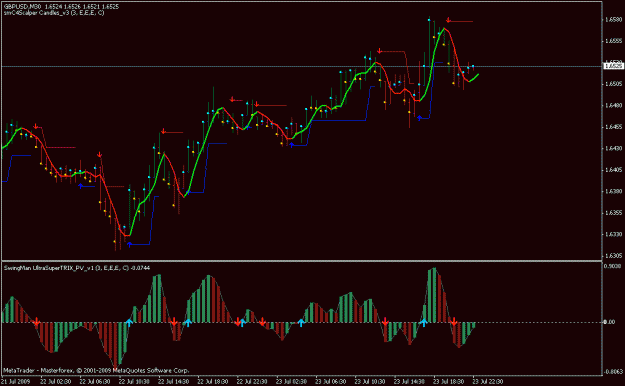Click the 1.6405 price axis label

[x=613, y=170]
